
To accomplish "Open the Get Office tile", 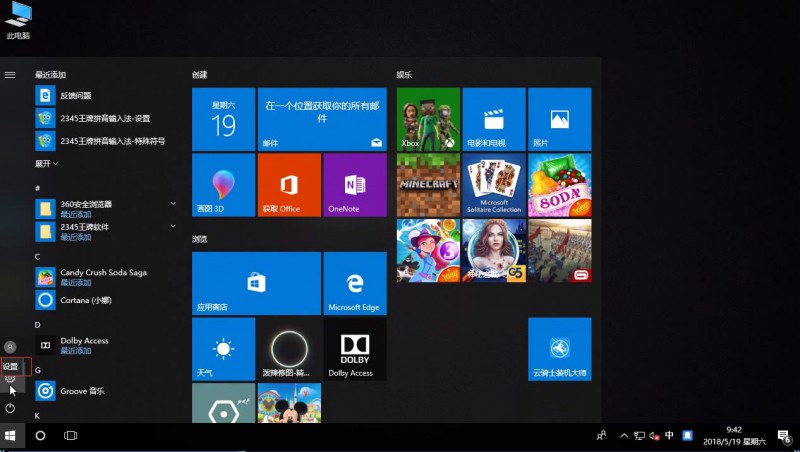I will (289, 185).
